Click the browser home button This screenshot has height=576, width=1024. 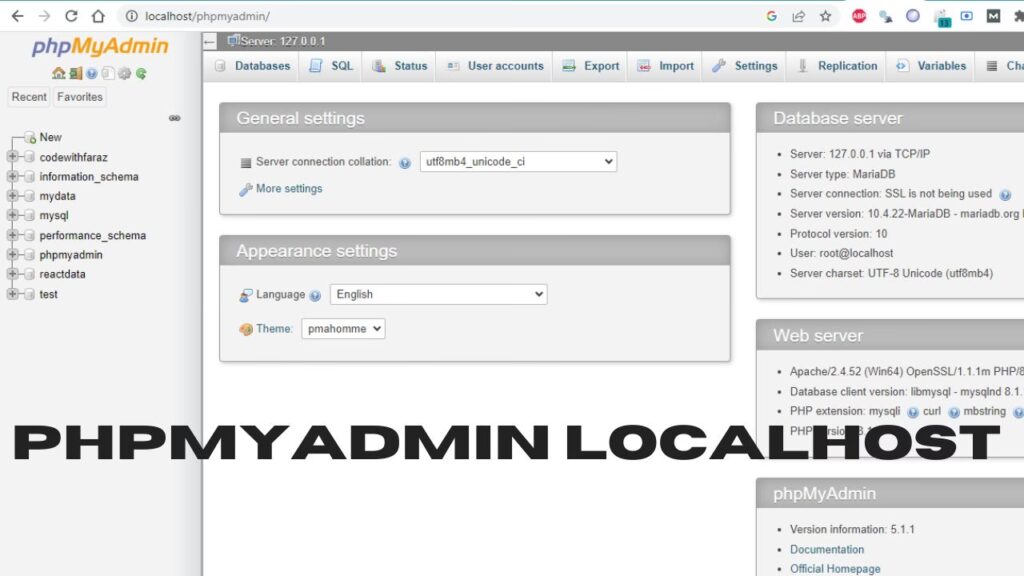tap(98, 16)
